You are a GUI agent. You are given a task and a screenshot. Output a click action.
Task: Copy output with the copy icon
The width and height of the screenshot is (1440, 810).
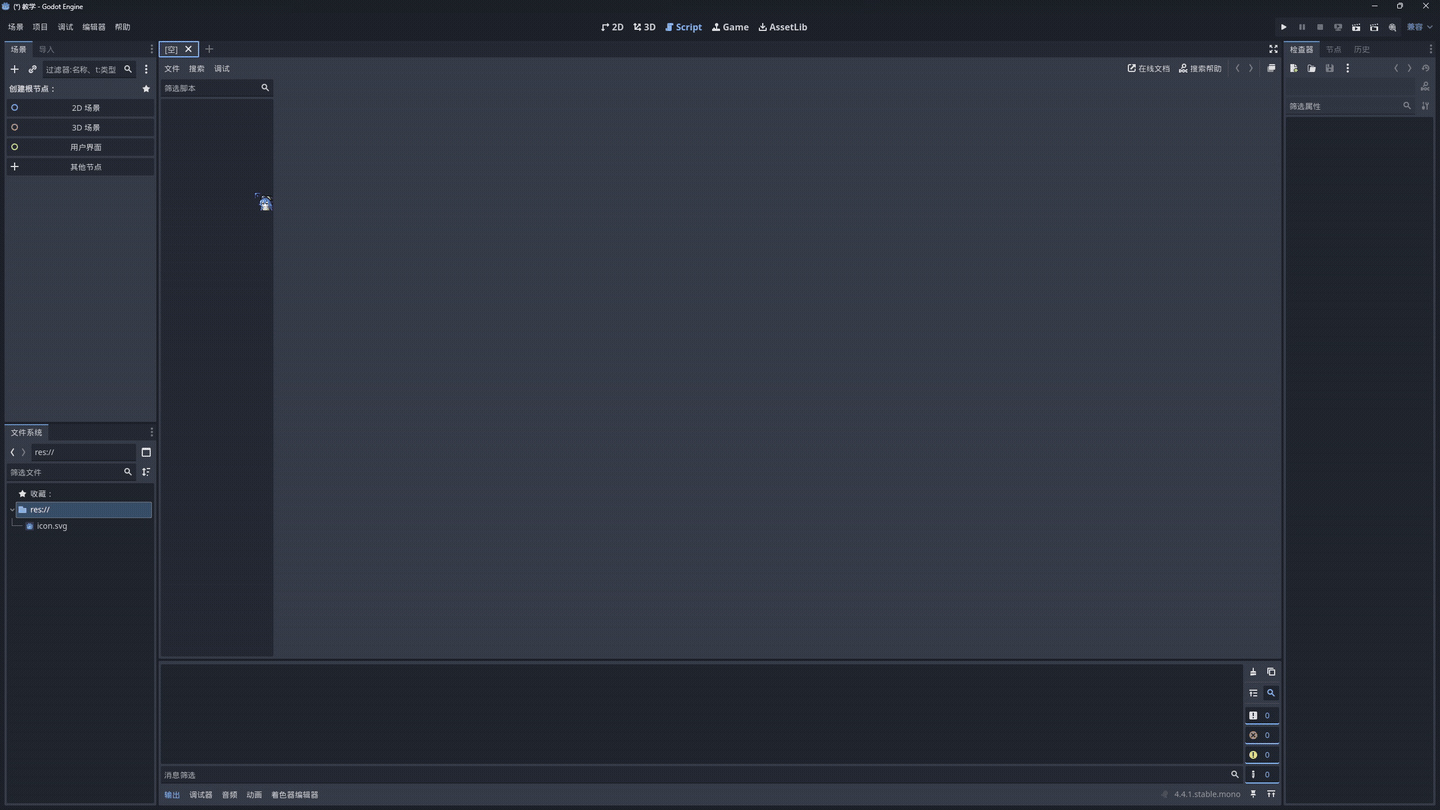tap(1271, 672)
